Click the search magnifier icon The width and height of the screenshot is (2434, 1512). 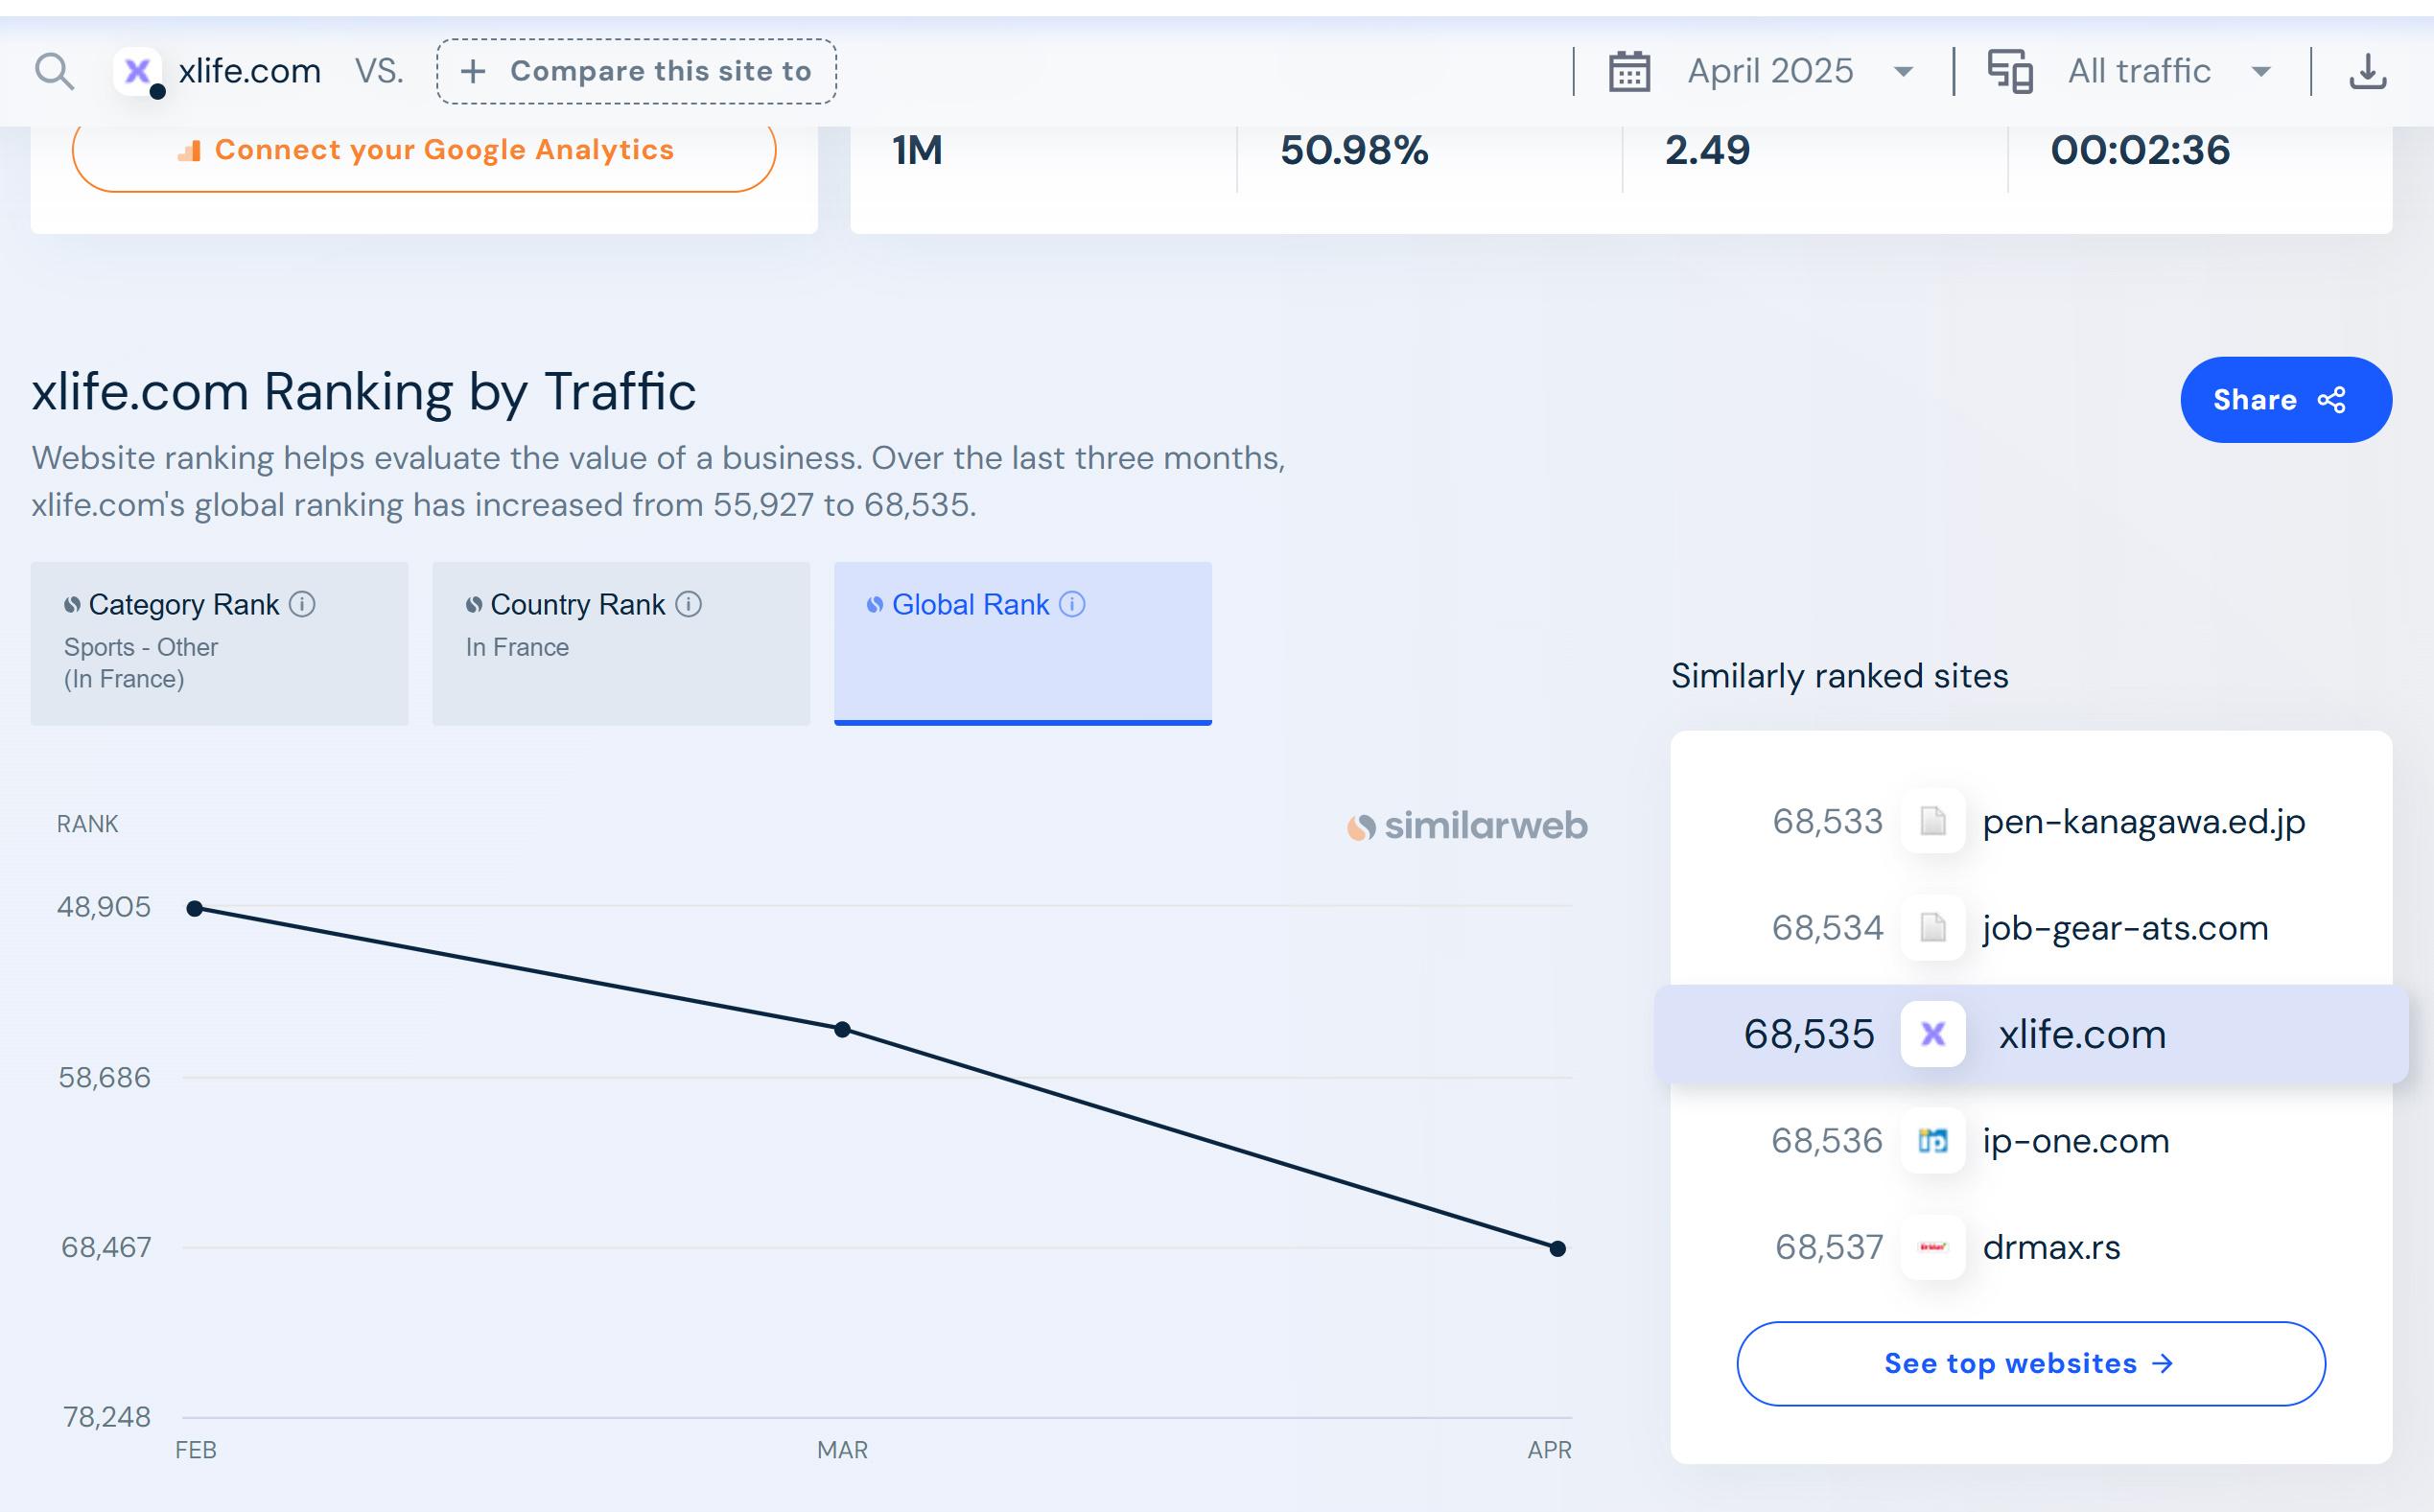54,72
